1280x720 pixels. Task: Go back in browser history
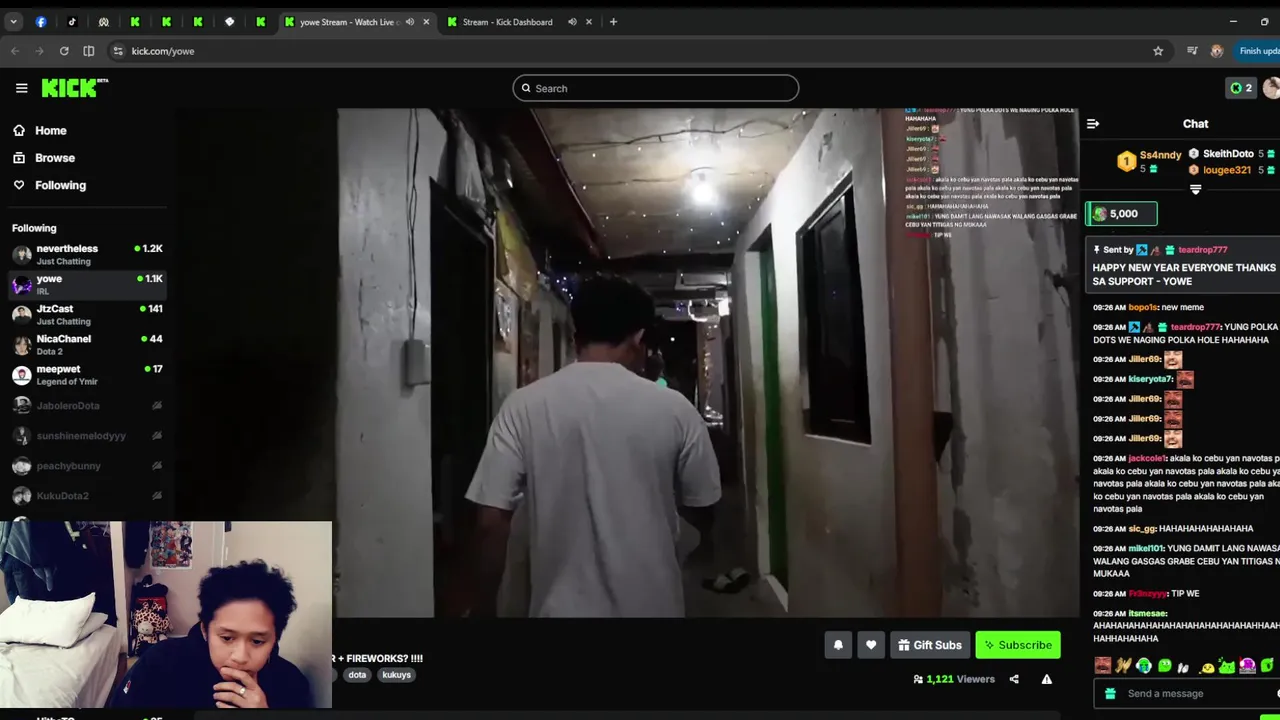15,51
